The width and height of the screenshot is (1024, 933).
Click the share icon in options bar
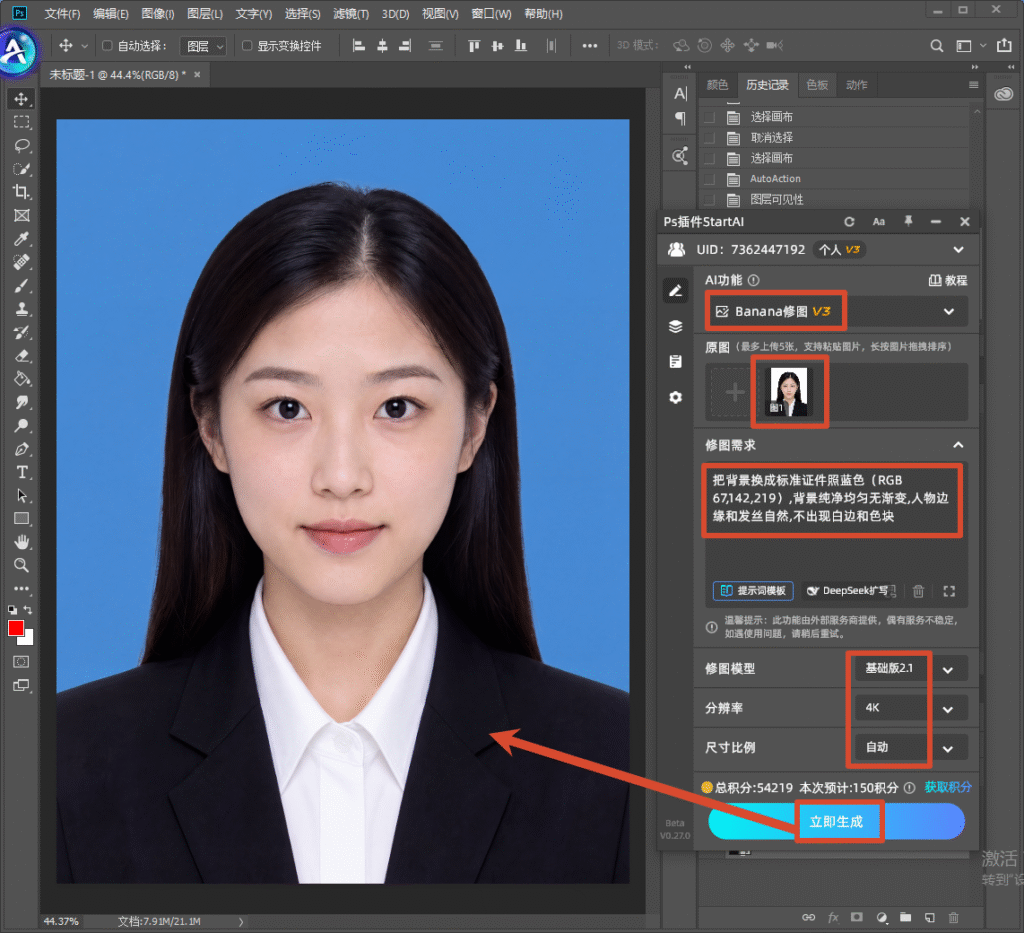(1004, 45)
